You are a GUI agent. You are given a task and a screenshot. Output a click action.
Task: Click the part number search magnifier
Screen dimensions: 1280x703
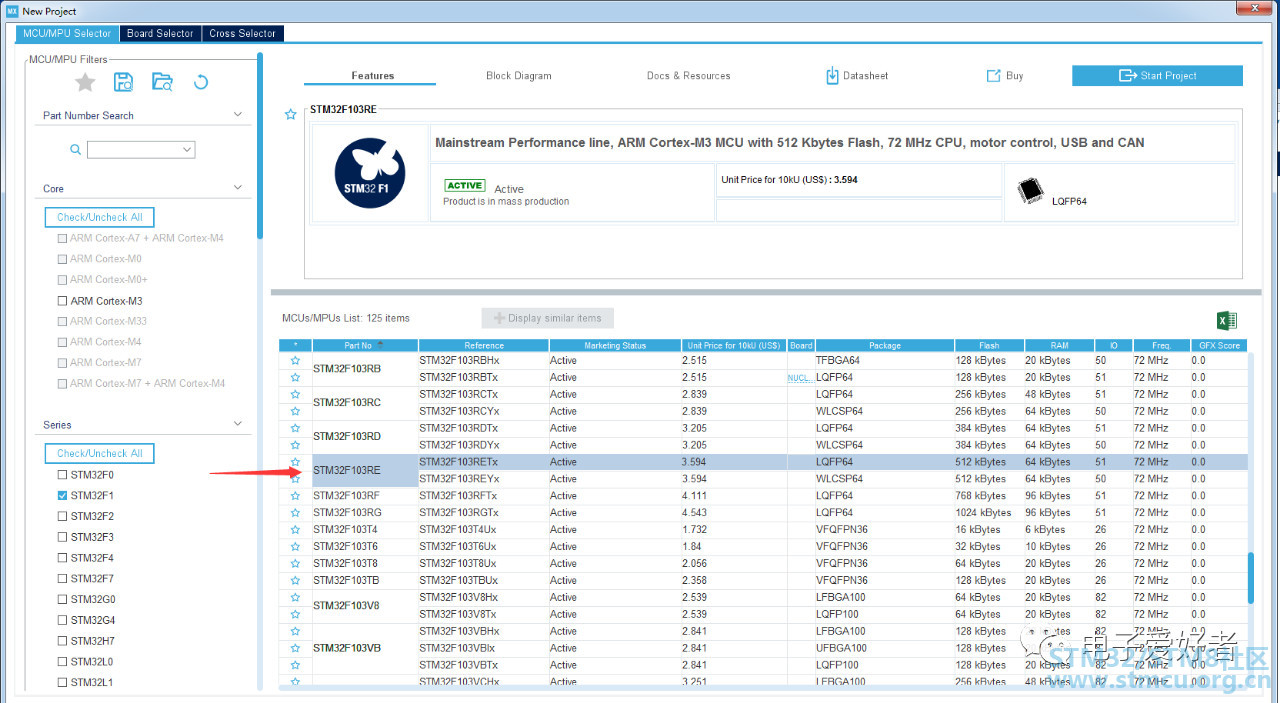(x=75, y=150)
